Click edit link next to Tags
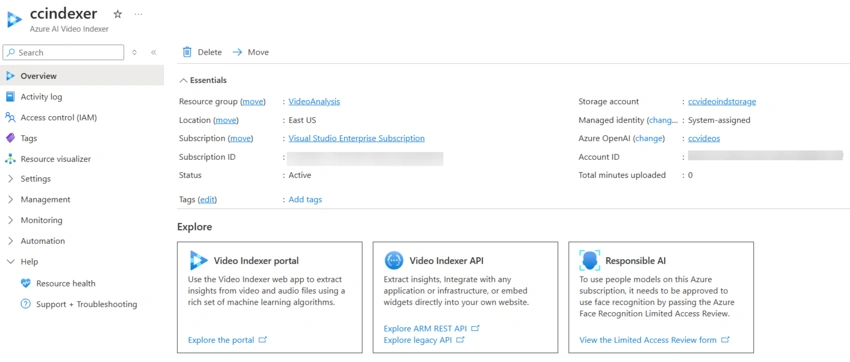This screenshot has height=362, width=850. click(x=208, y=199)
